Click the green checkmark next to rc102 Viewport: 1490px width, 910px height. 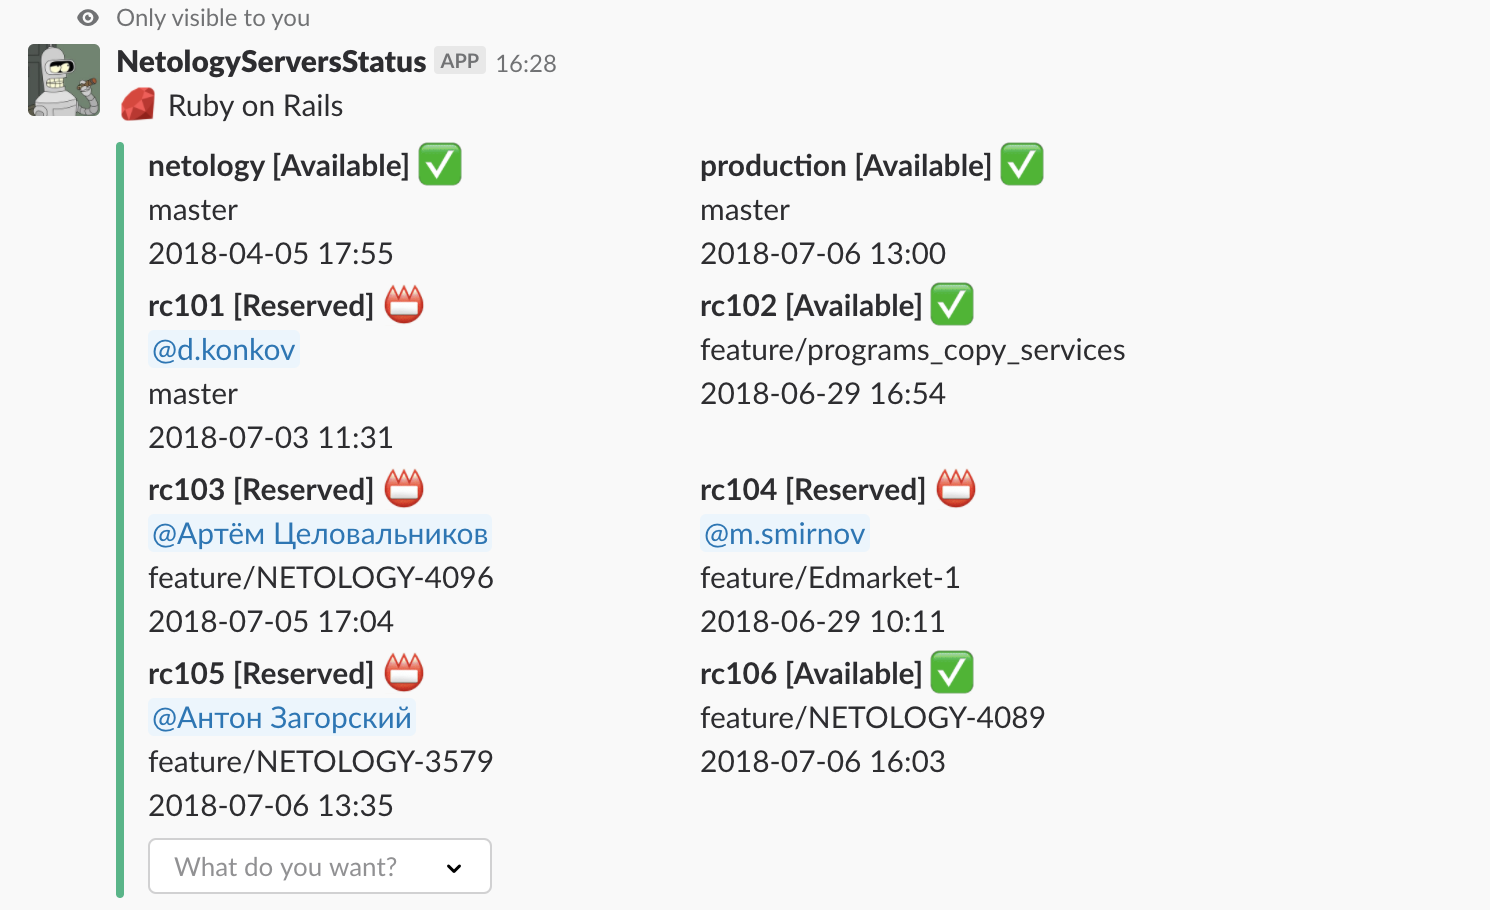tap(952, 305)
